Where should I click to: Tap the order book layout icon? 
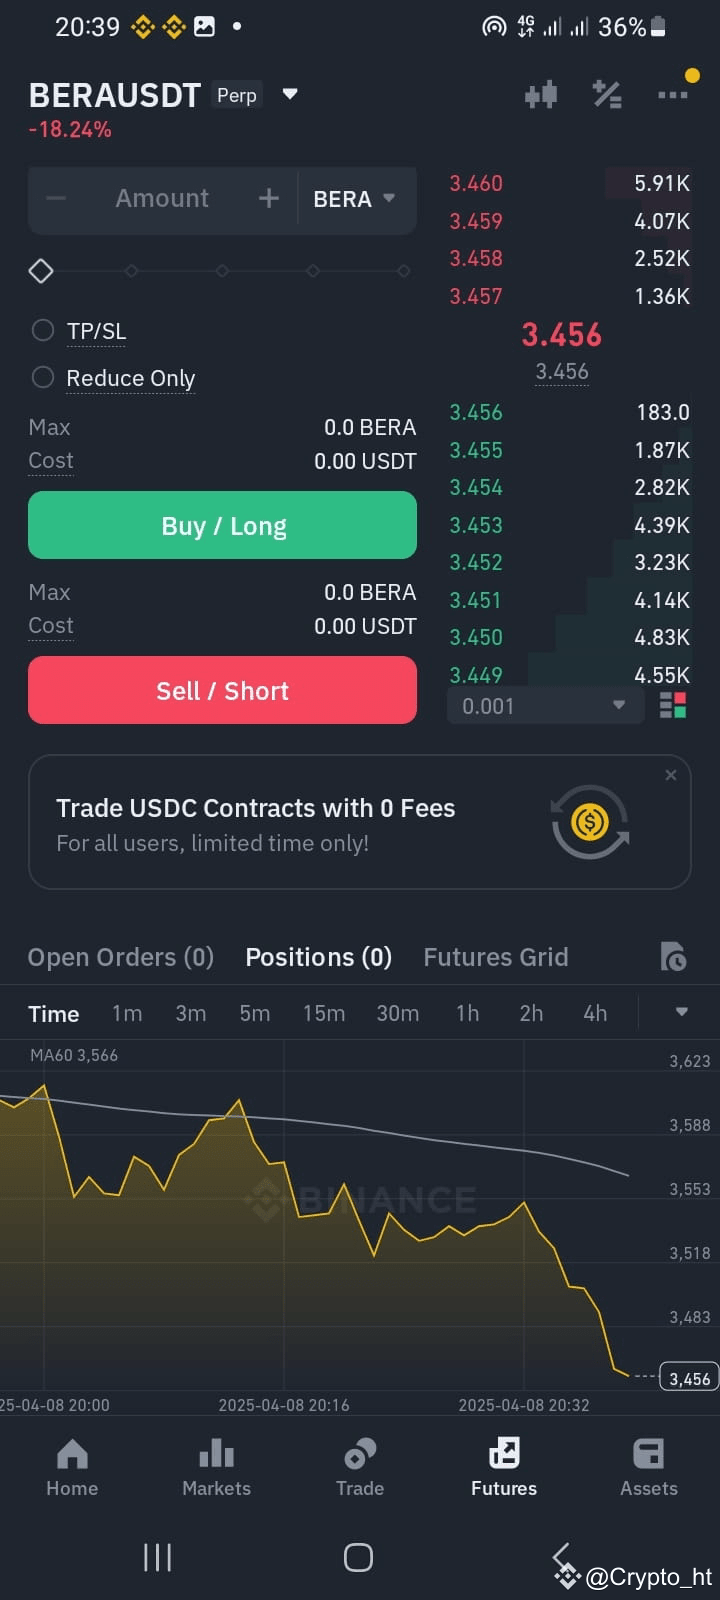click(x=673, y=706)
